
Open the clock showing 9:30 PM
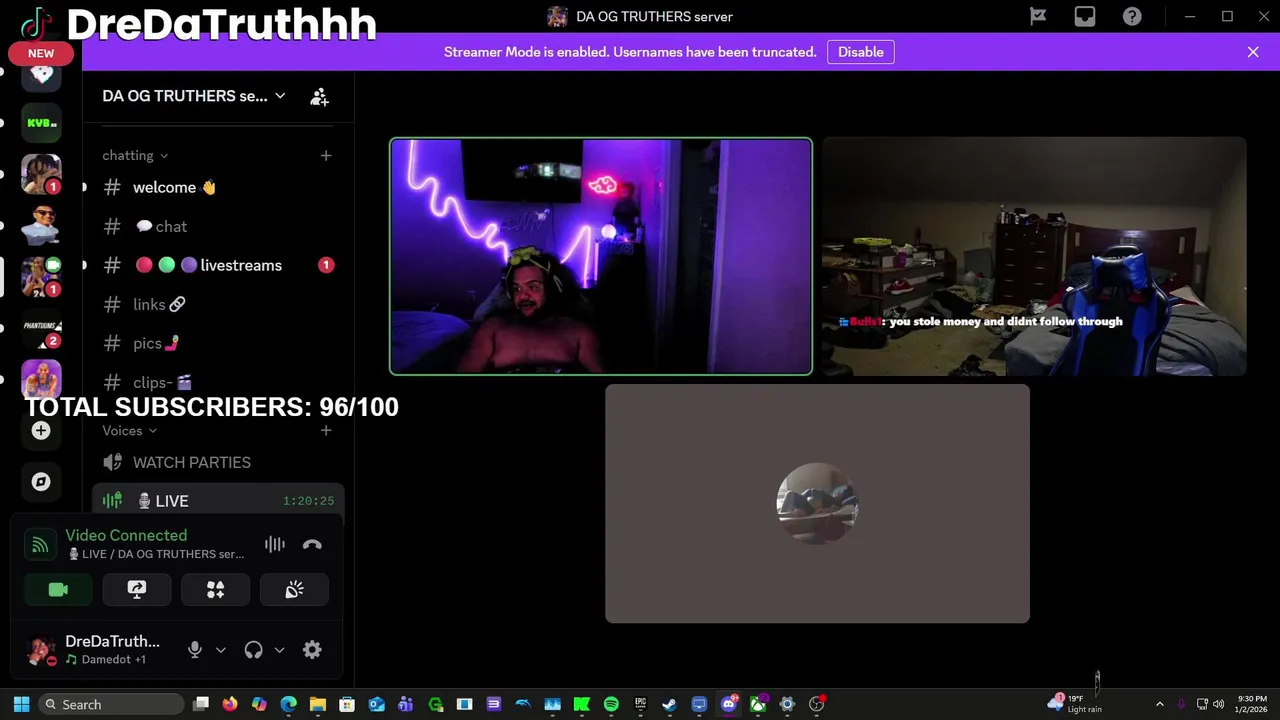[1252, 704]
